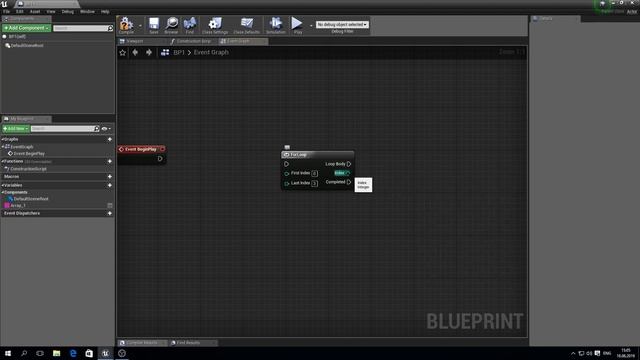Collapse the Graphs section

pos(2,139)
